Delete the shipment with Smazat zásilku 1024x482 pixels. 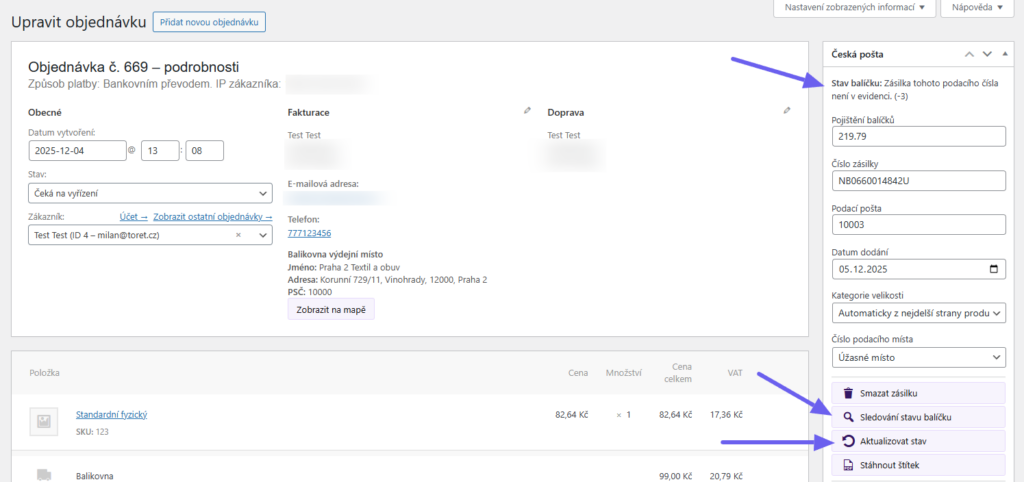tap(918, 394)
